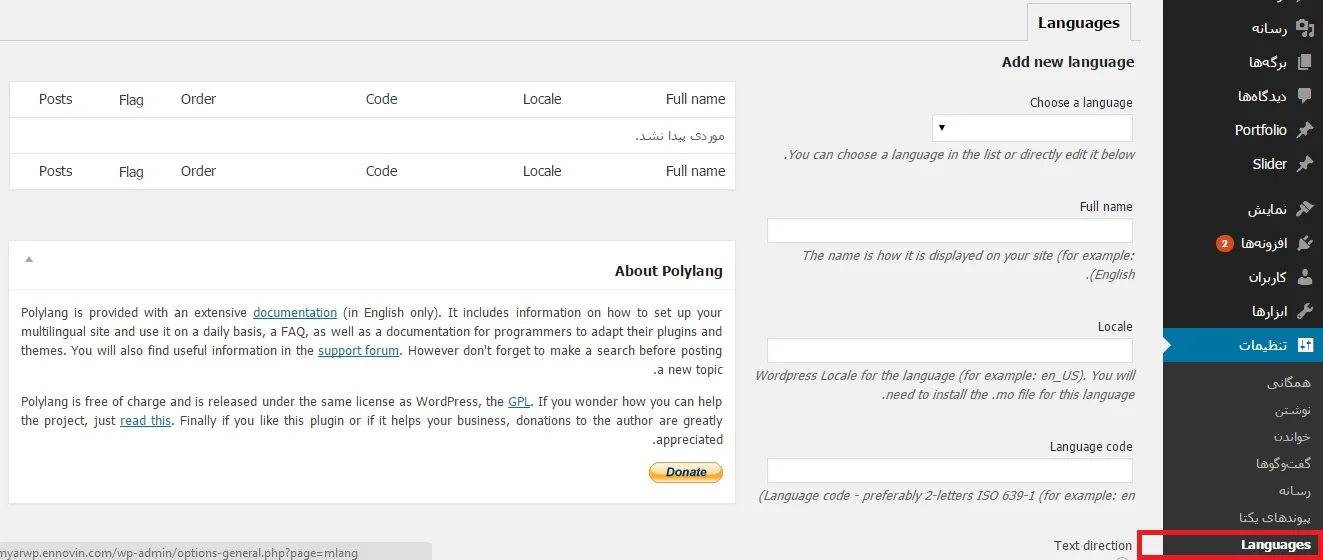The image size is (1323, 560).
Task: Click the bottom Code footer header
Action: pos(381,171)
